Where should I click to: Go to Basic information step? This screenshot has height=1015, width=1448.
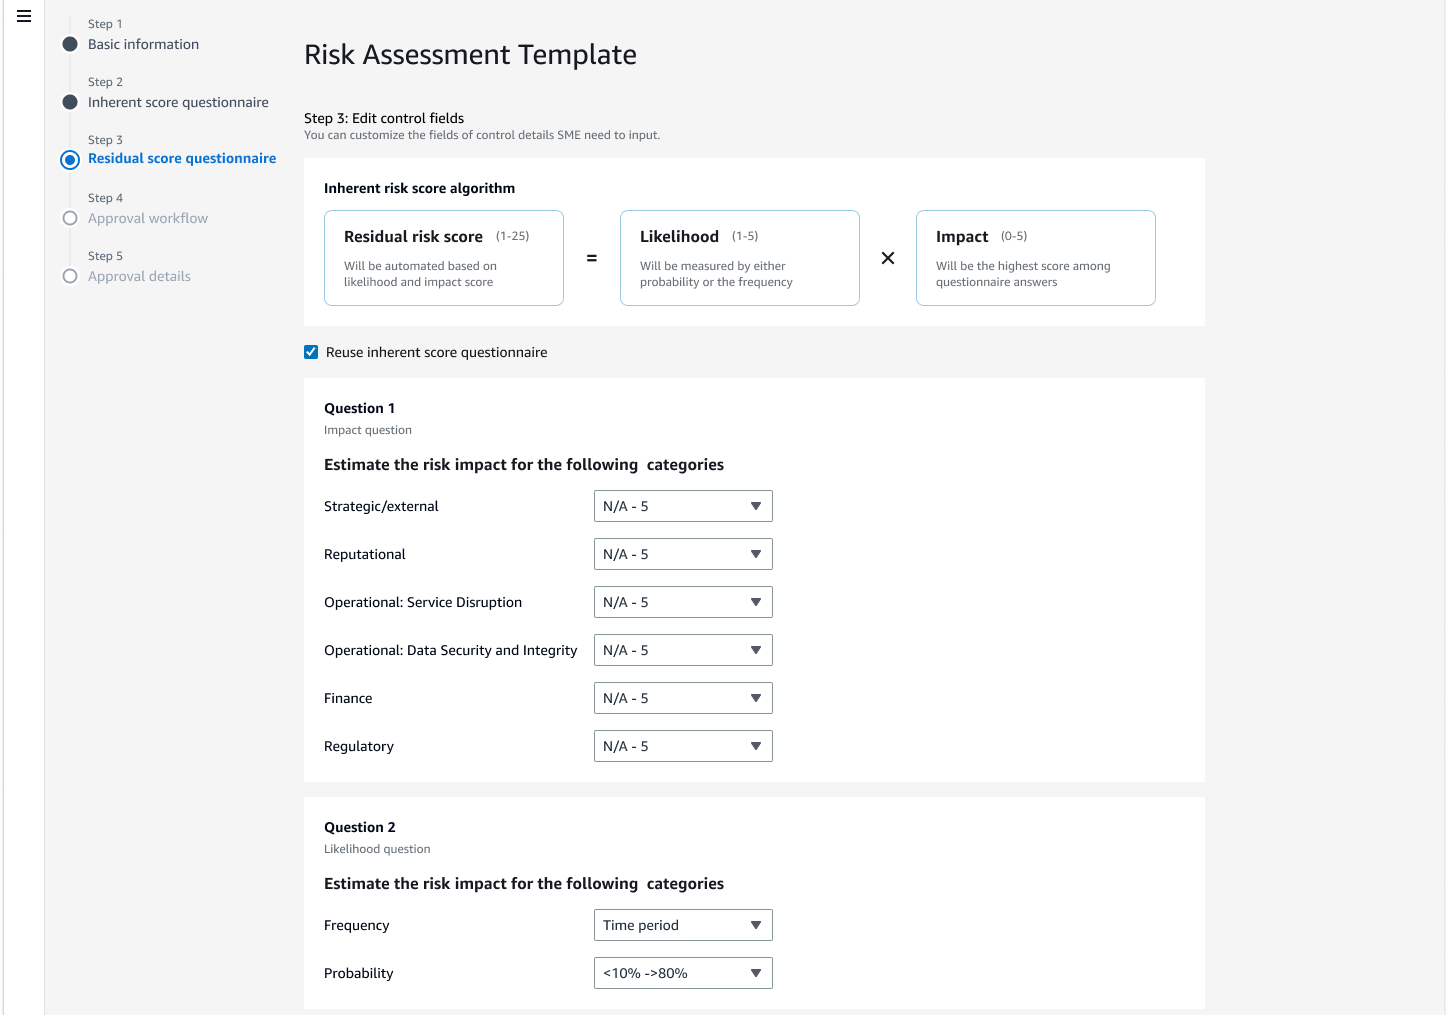tap(143, 44)
